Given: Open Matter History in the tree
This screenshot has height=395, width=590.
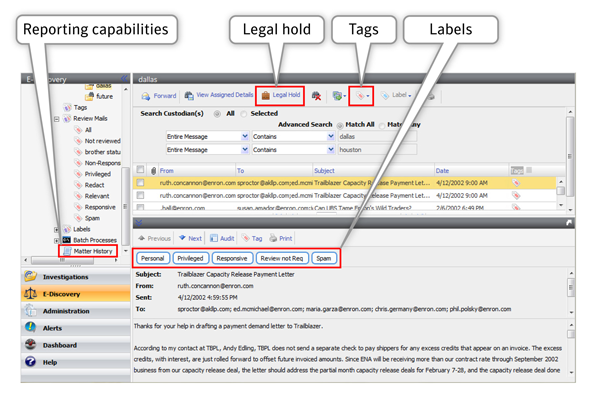Looking at the screenshot, I should (88, 251).
